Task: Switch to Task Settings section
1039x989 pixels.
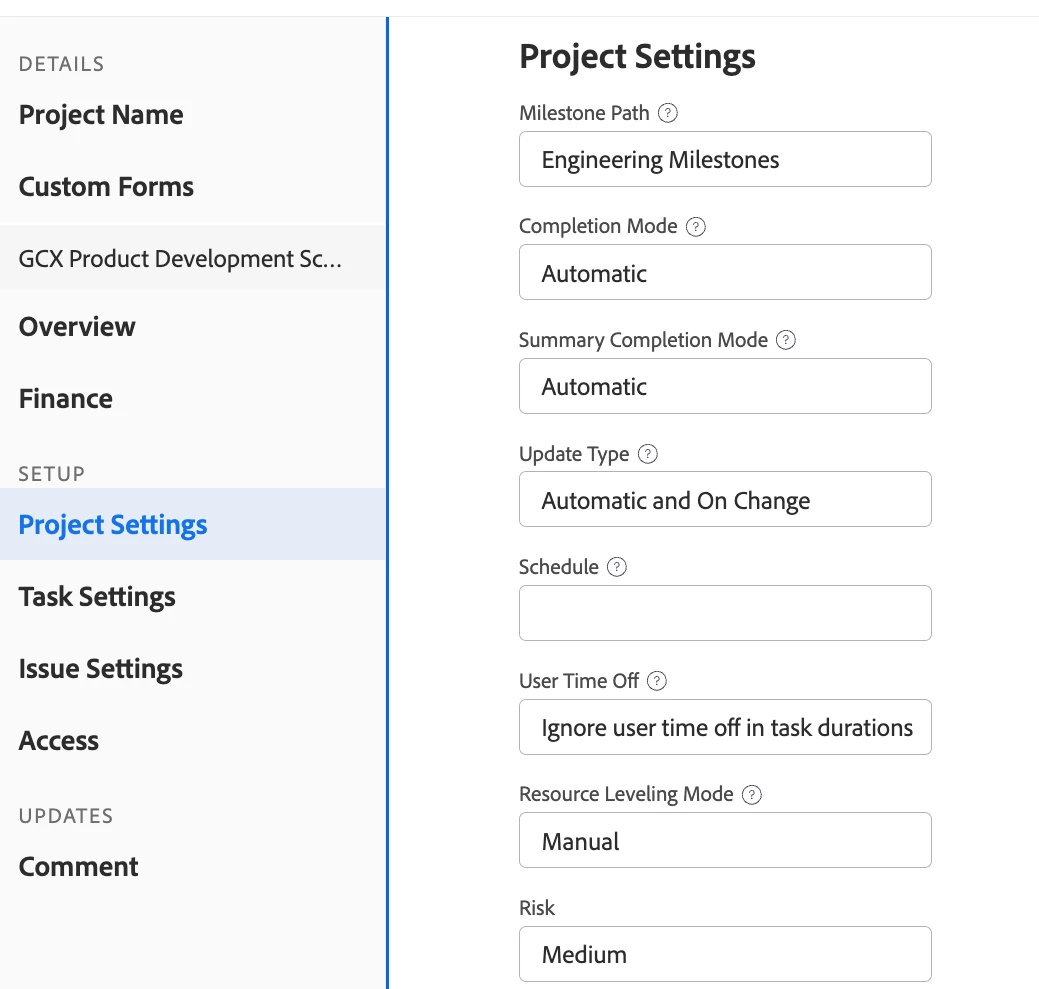Action: point(97,597)
